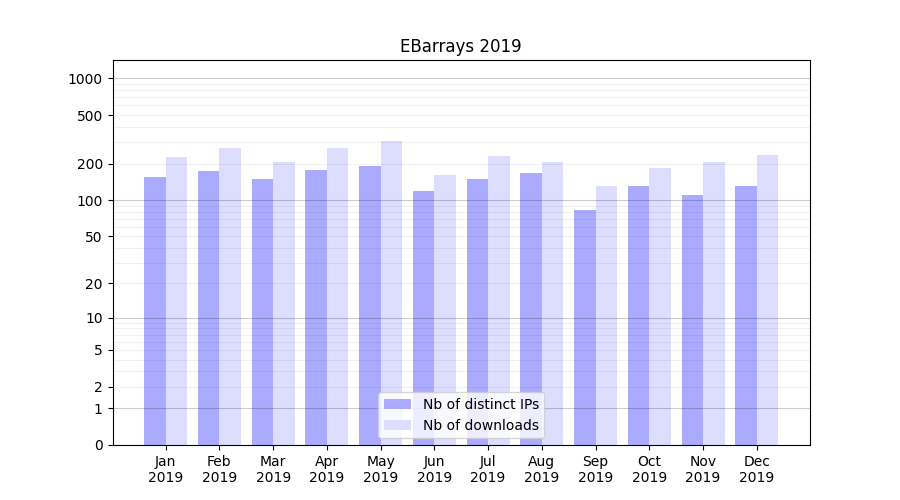Select the 0 y-axis tick label

coord(98,445)
